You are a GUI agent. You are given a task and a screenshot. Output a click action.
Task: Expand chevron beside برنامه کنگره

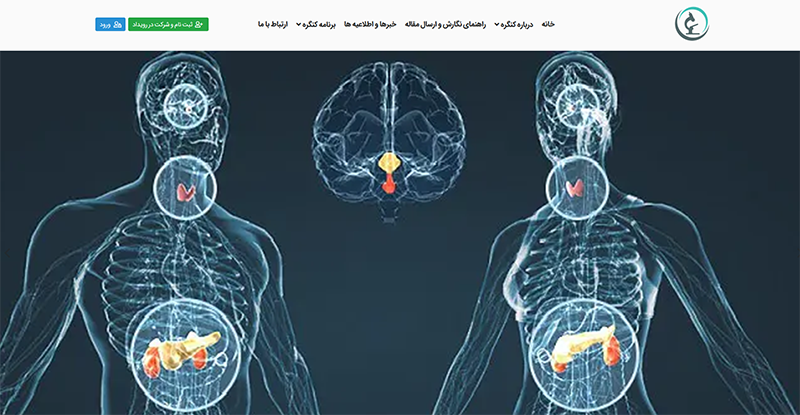pos(299,25)
